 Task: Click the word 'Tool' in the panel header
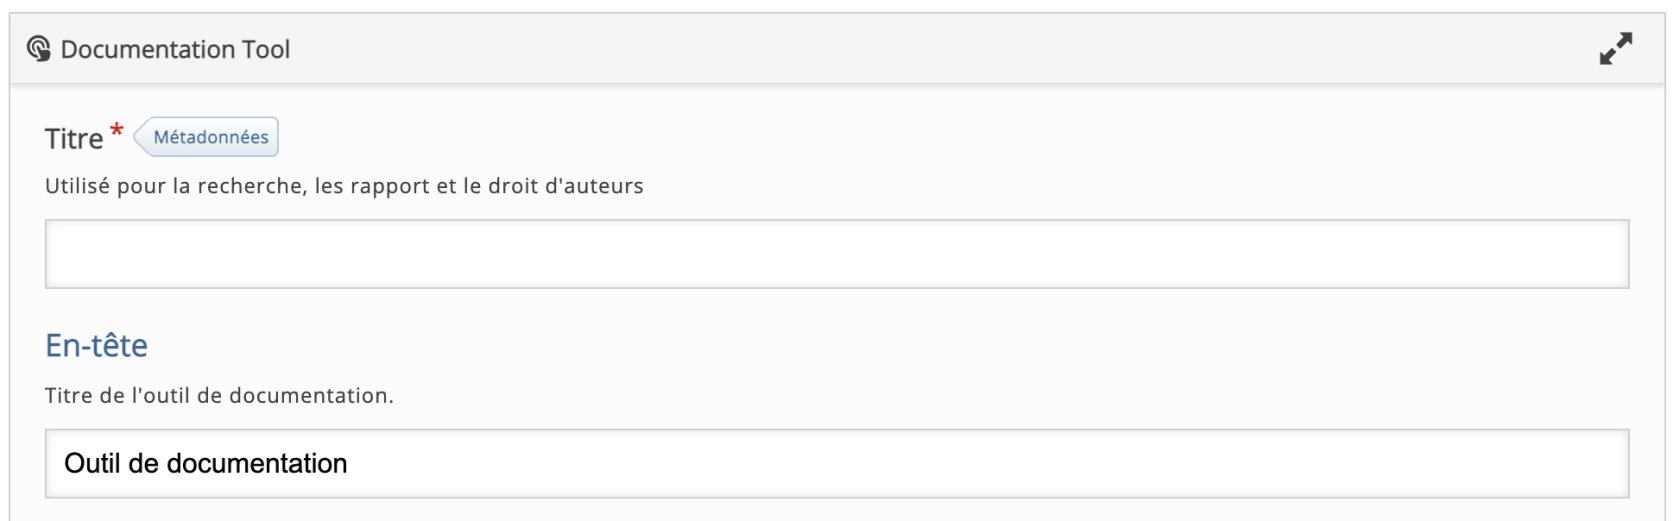tap(266, 49)
